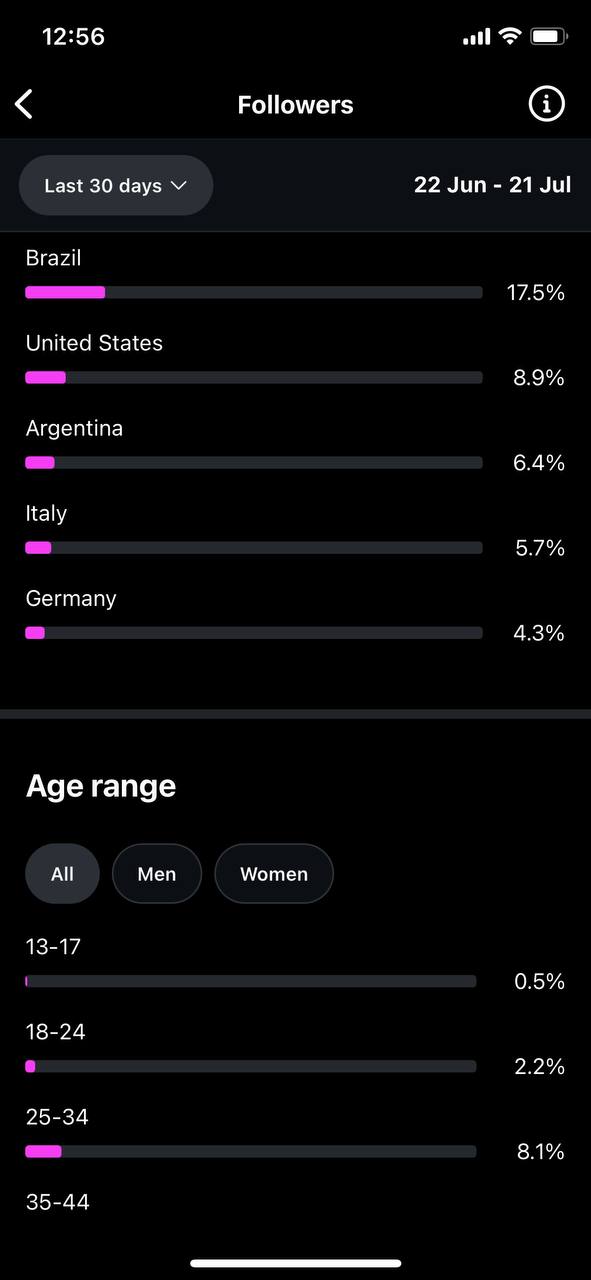Open the Last 30 days dropdown
This screenshot has width=591, height=1280.
(116, 185)
